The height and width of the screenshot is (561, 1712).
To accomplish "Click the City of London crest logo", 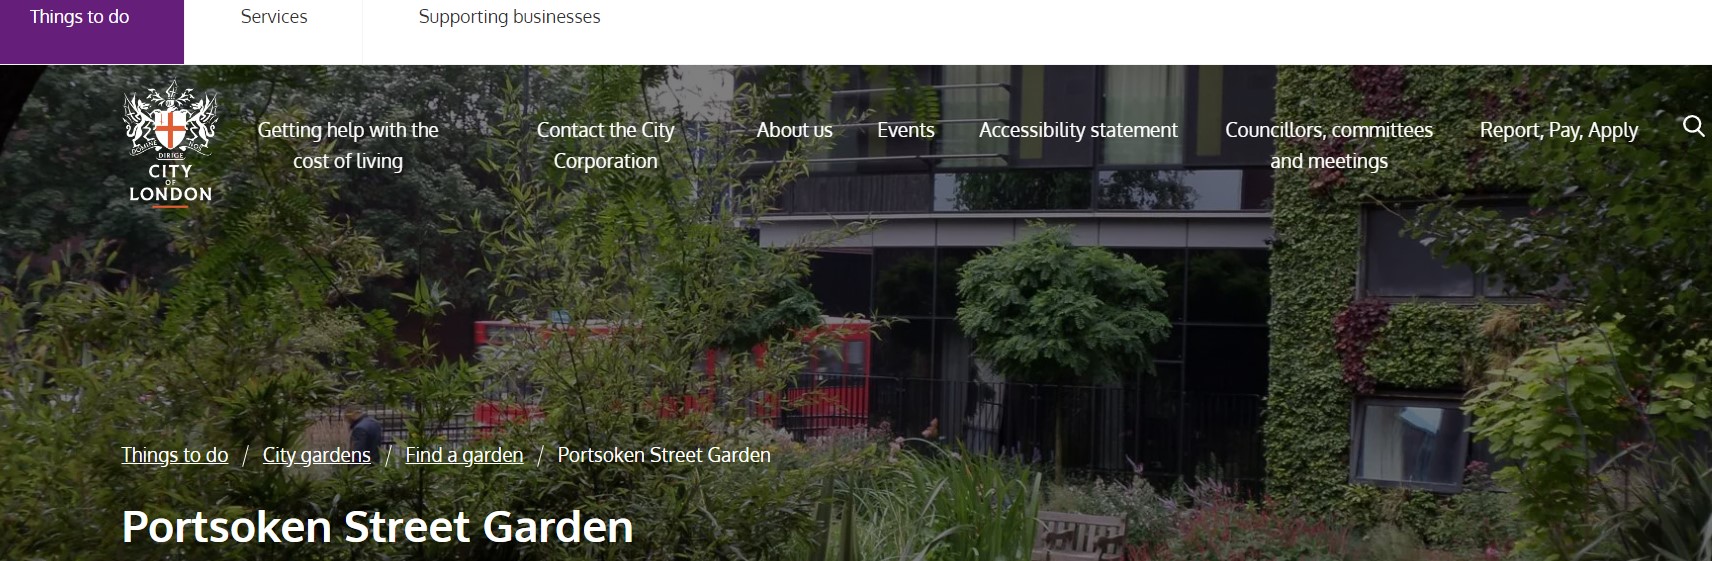I will (170, 143).
